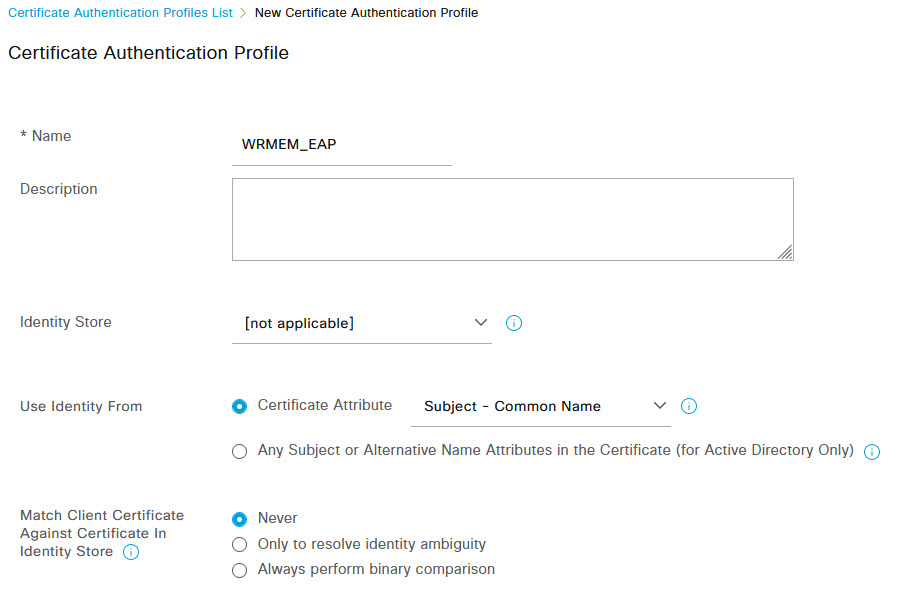Select Any Subject or Alternative Name Attributes option

[x=239, y=451]
